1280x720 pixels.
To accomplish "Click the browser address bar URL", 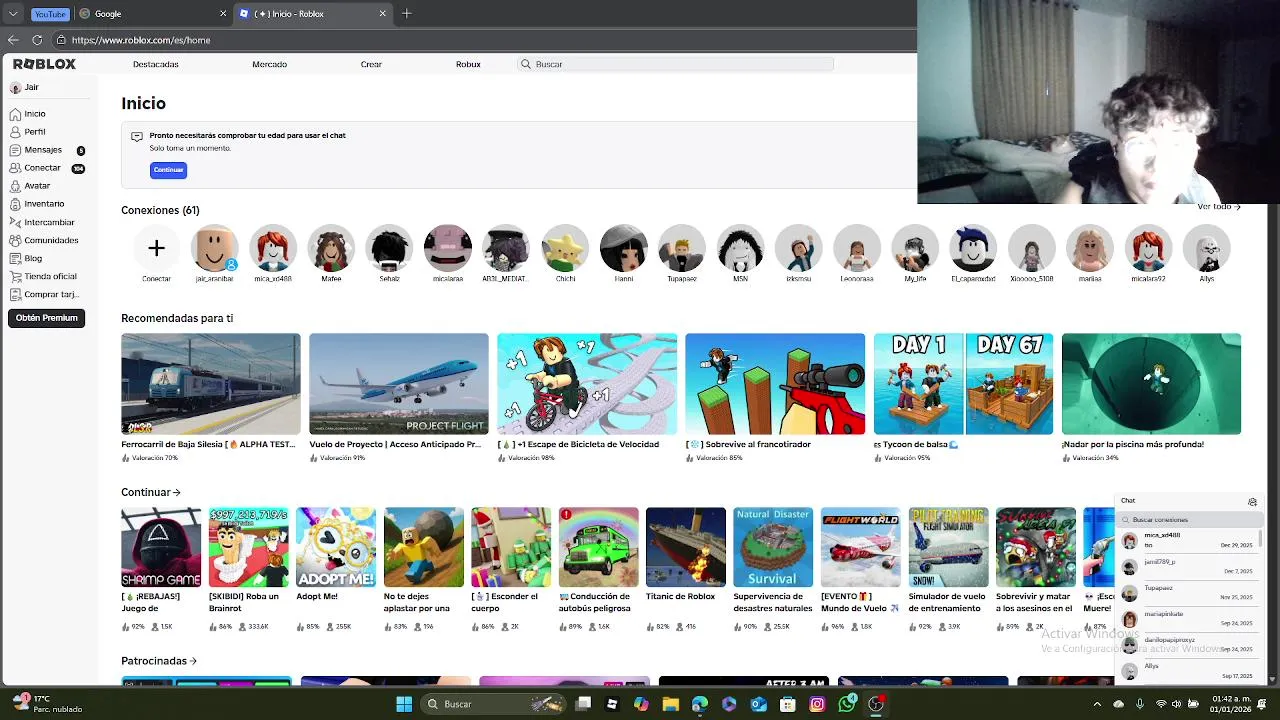I will [x=141, y=40].
